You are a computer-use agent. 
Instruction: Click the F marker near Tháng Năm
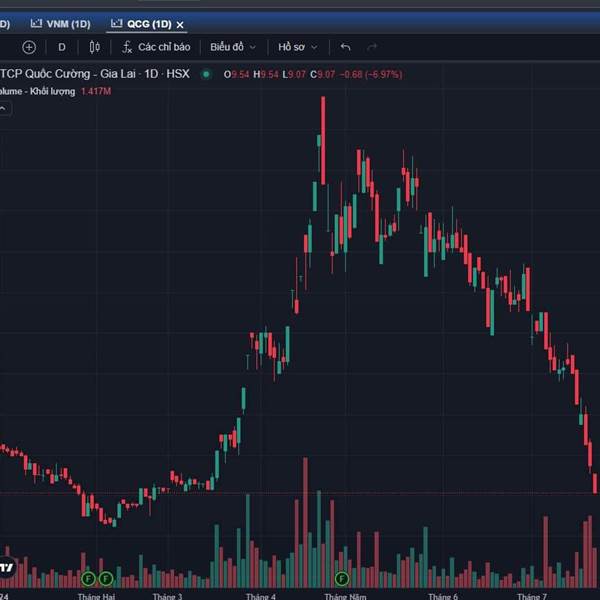click(342, 579)
